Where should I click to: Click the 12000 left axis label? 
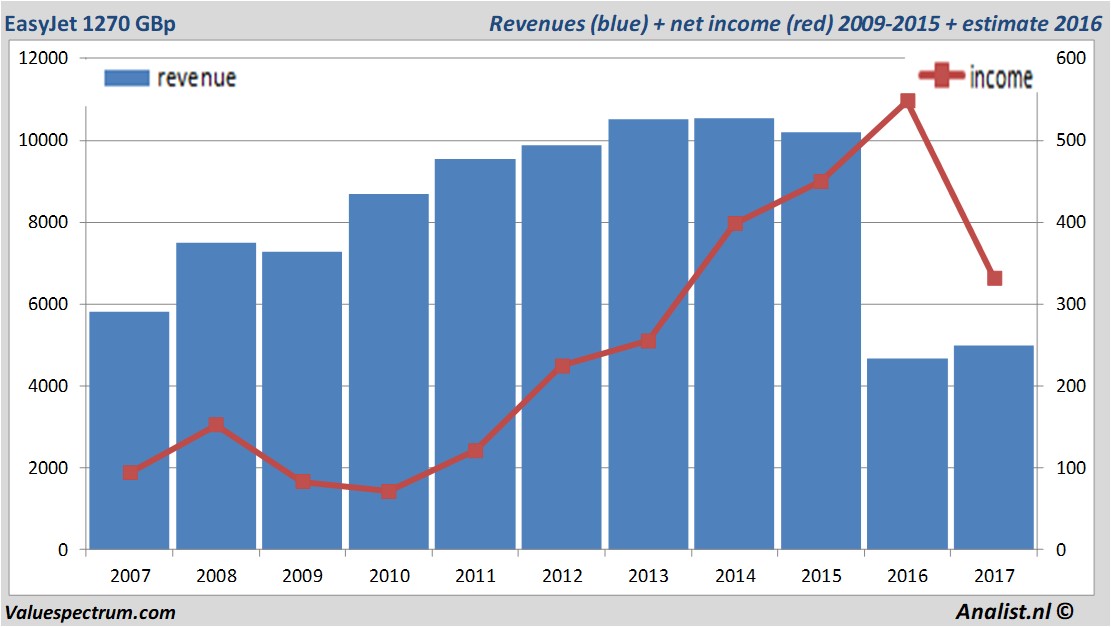click(x=44, y=58)
